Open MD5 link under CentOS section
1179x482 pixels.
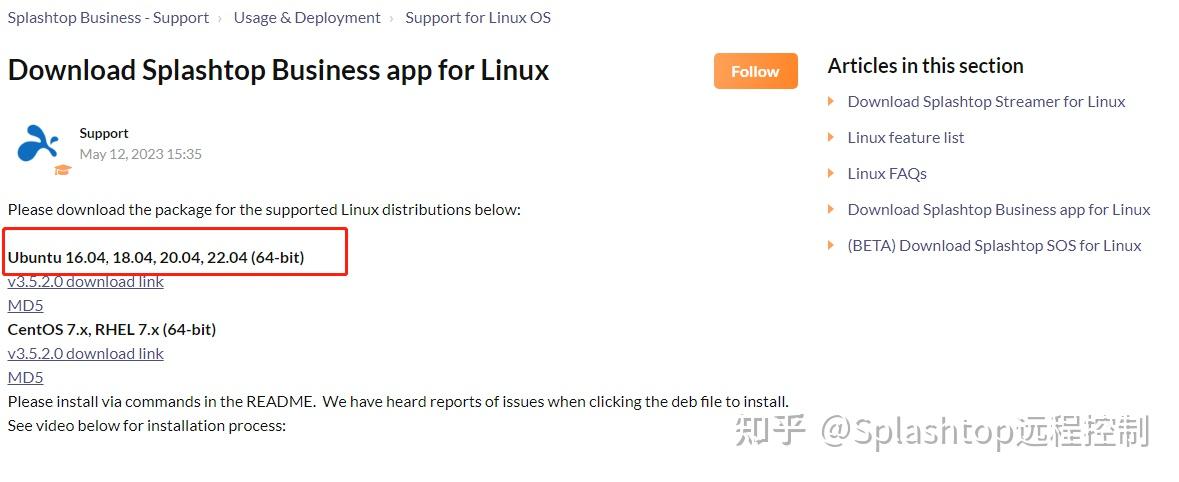pos(26,377)
